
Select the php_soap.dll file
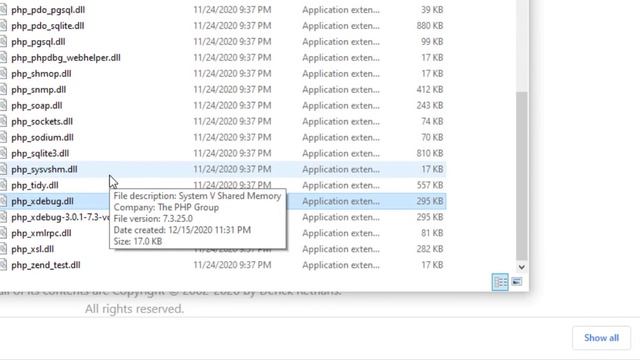tap(37, 105)
